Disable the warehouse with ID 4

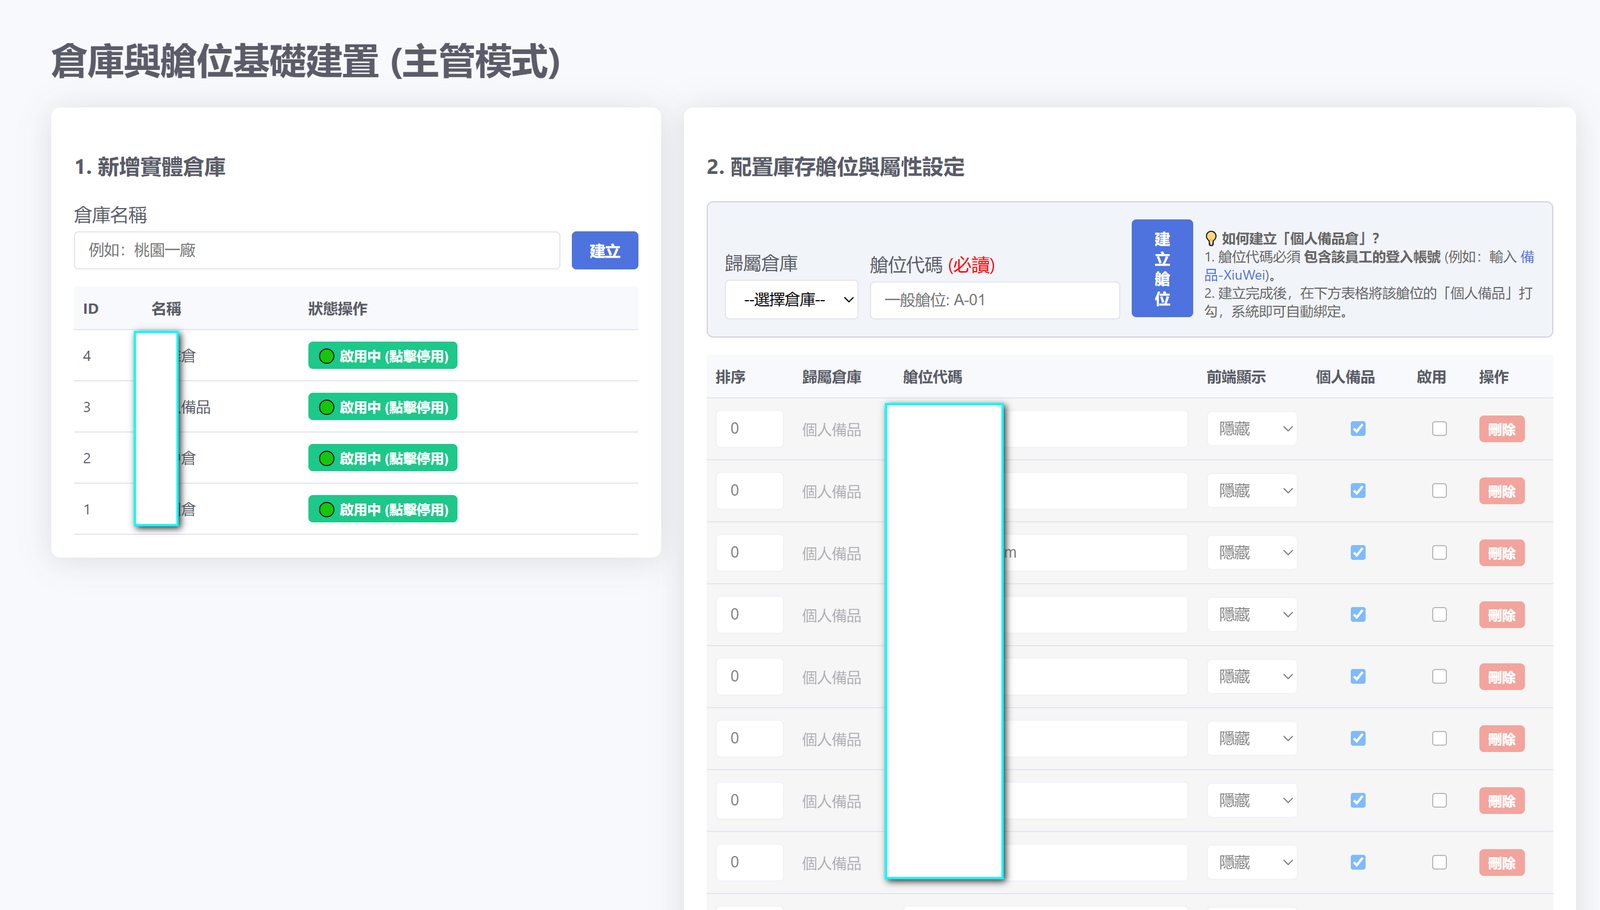pos(383,356)
